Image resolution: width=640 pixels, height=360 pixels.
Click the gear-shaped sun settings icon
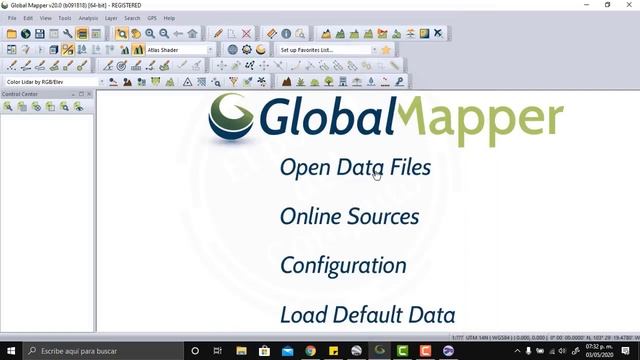tap(247, 50)
